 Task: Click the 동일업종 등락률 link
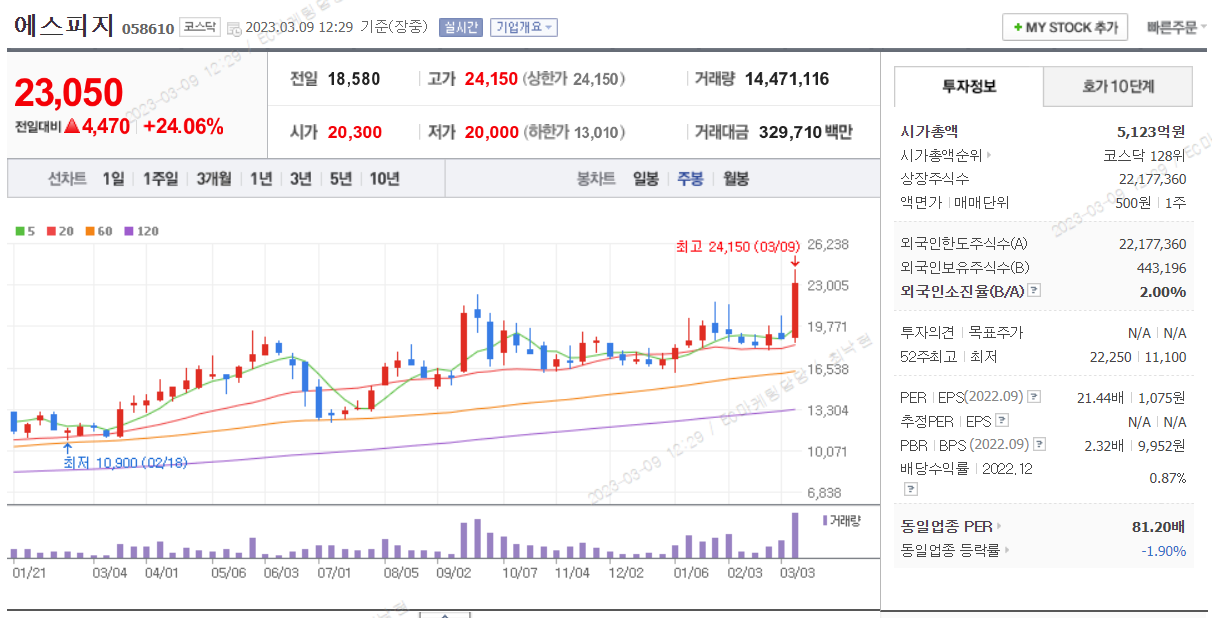(950, 550)
